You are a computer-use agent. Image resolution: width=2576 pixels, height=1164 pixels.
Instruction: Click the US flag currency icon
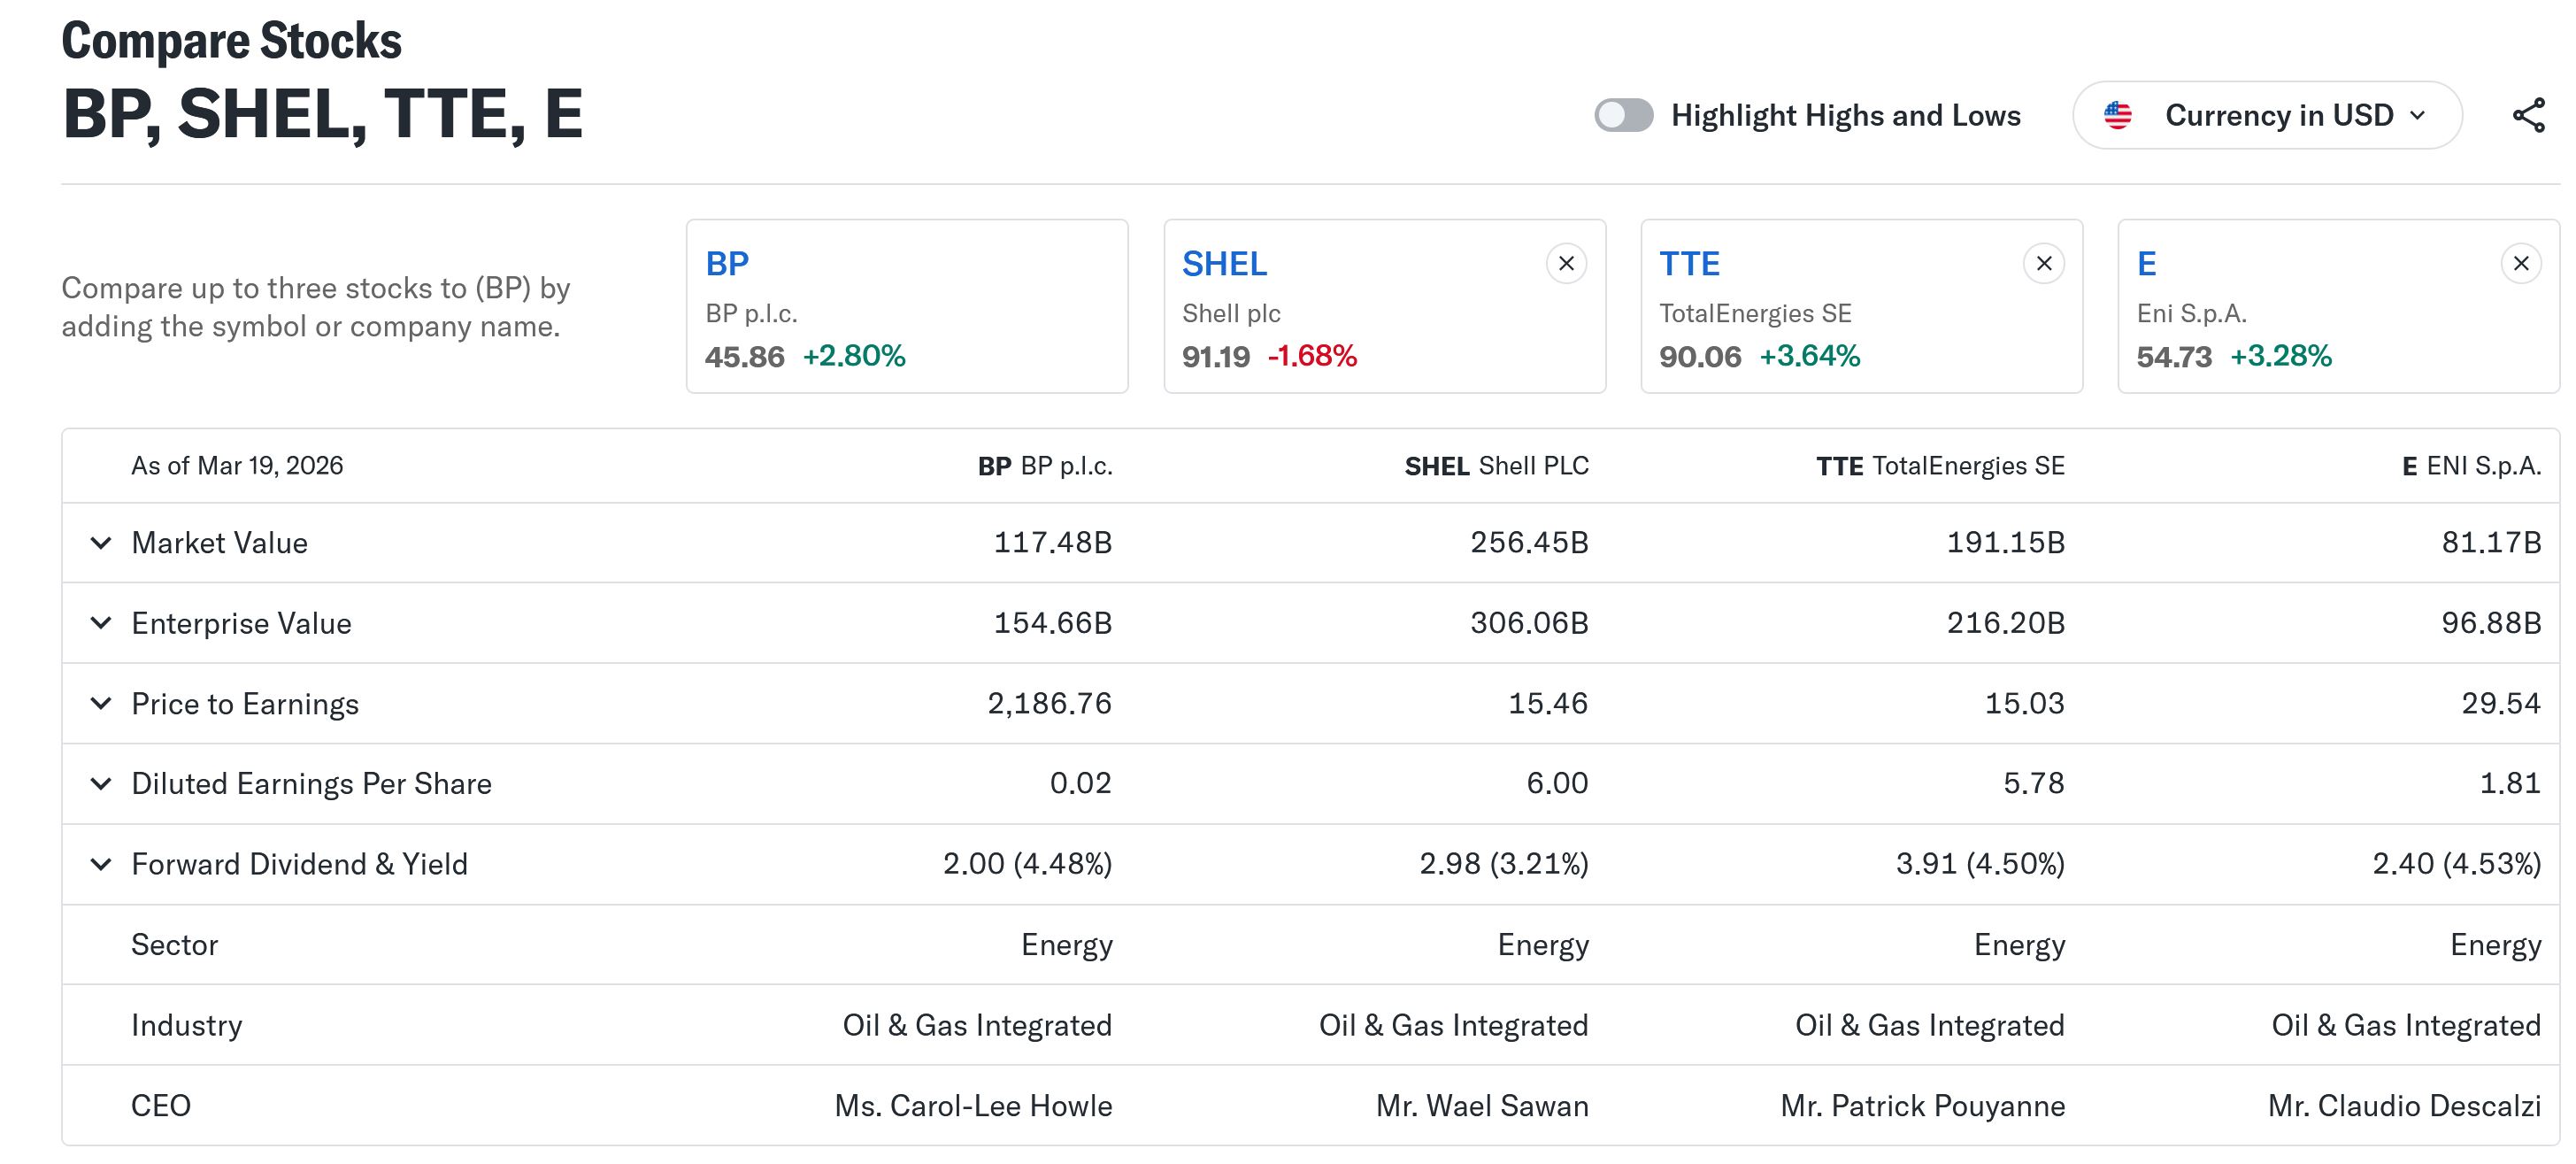point(2117,115)
